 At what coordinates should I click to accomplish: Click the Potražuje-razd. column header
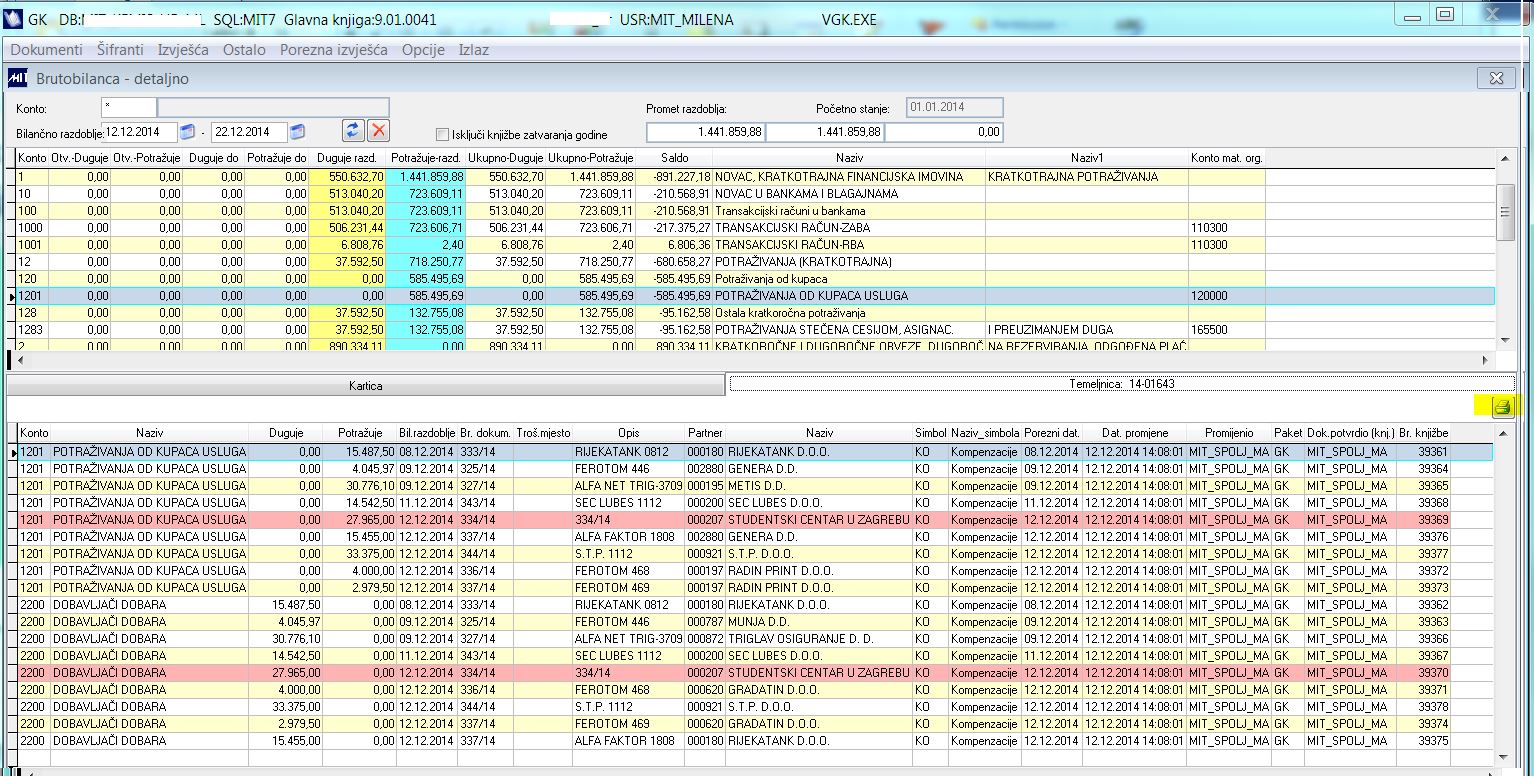tap(425, 158)
